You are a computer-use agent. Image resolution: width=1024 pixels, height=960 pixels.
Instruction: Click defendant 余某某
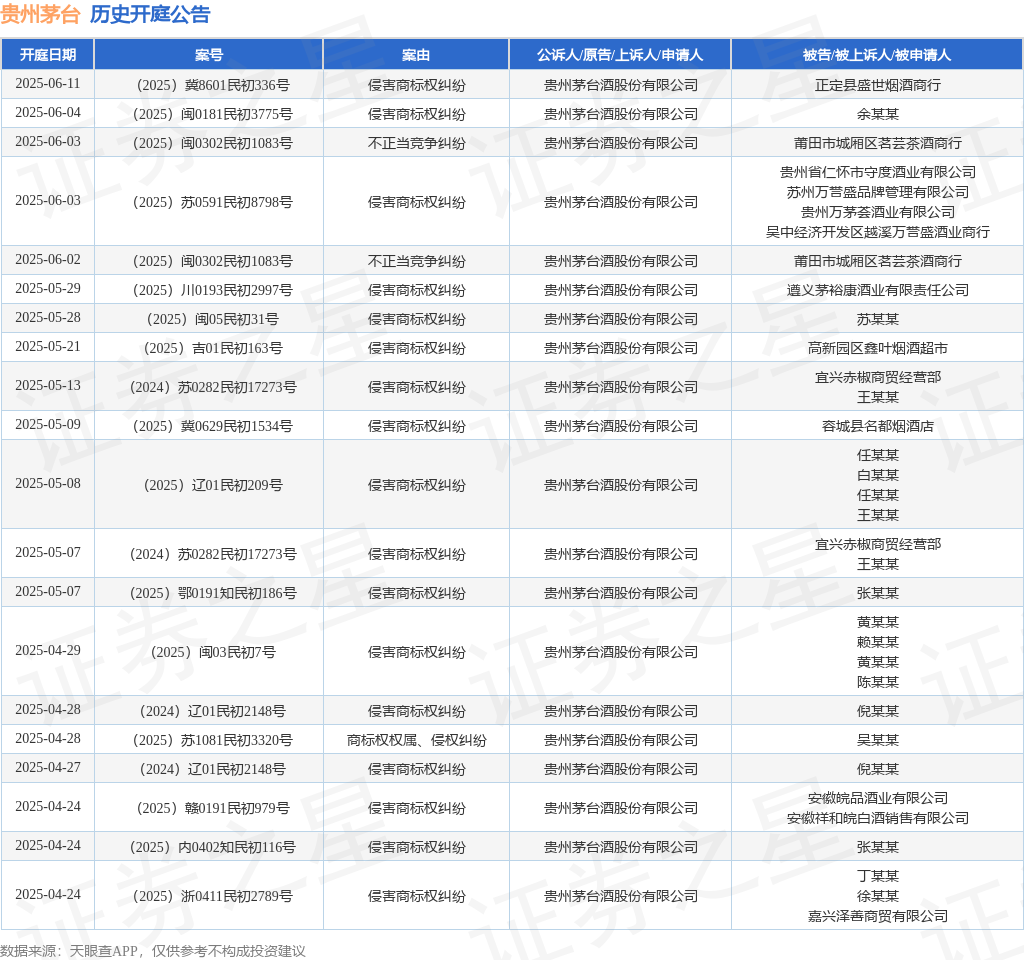(x=878, y=114)
